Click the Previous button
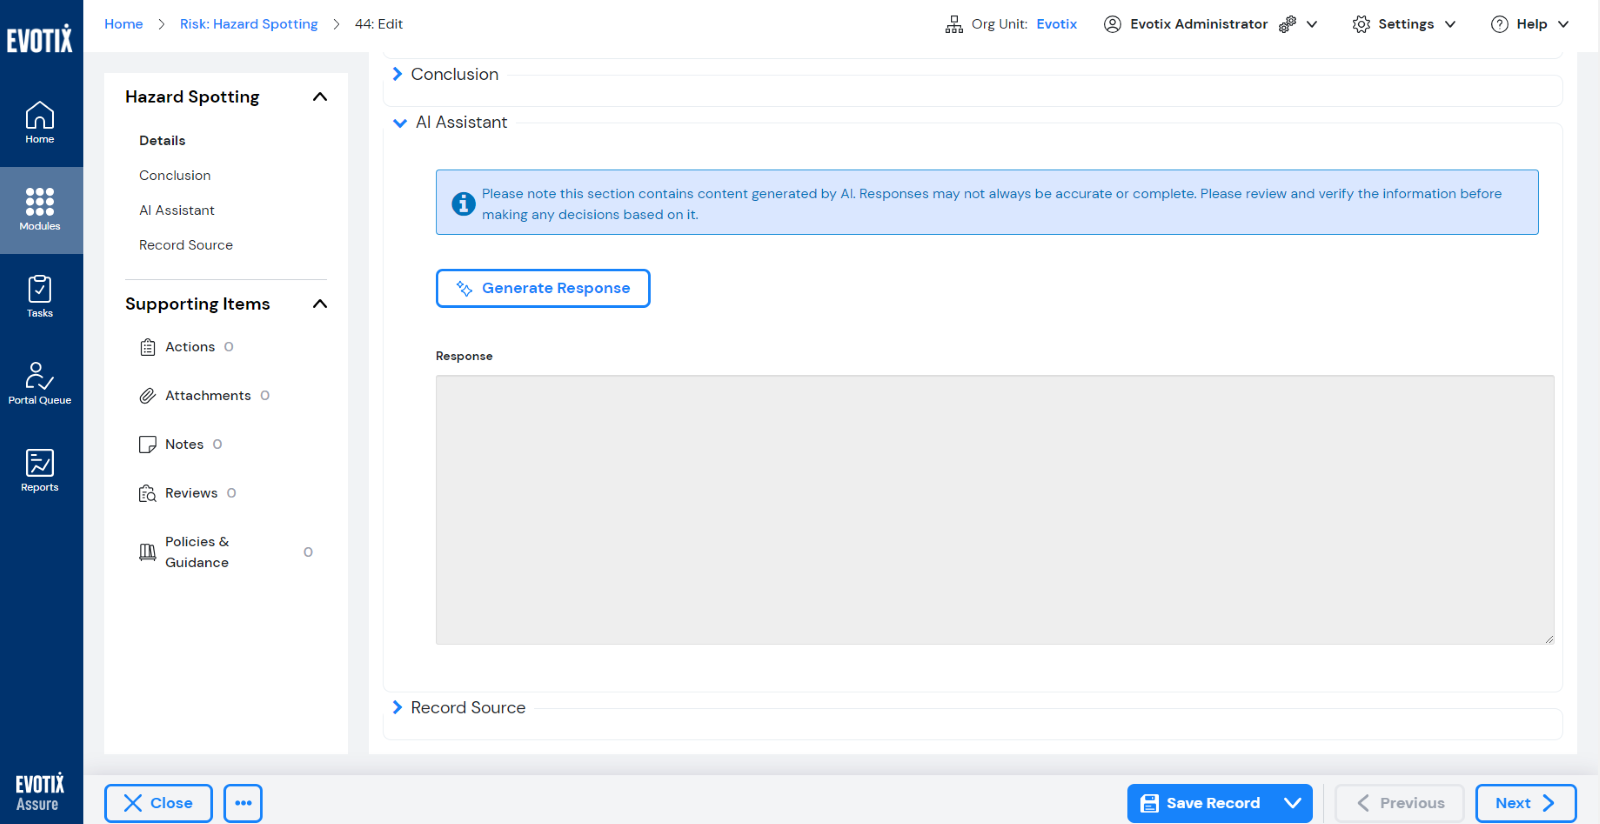The image size is (1600, 824). 1400,803
